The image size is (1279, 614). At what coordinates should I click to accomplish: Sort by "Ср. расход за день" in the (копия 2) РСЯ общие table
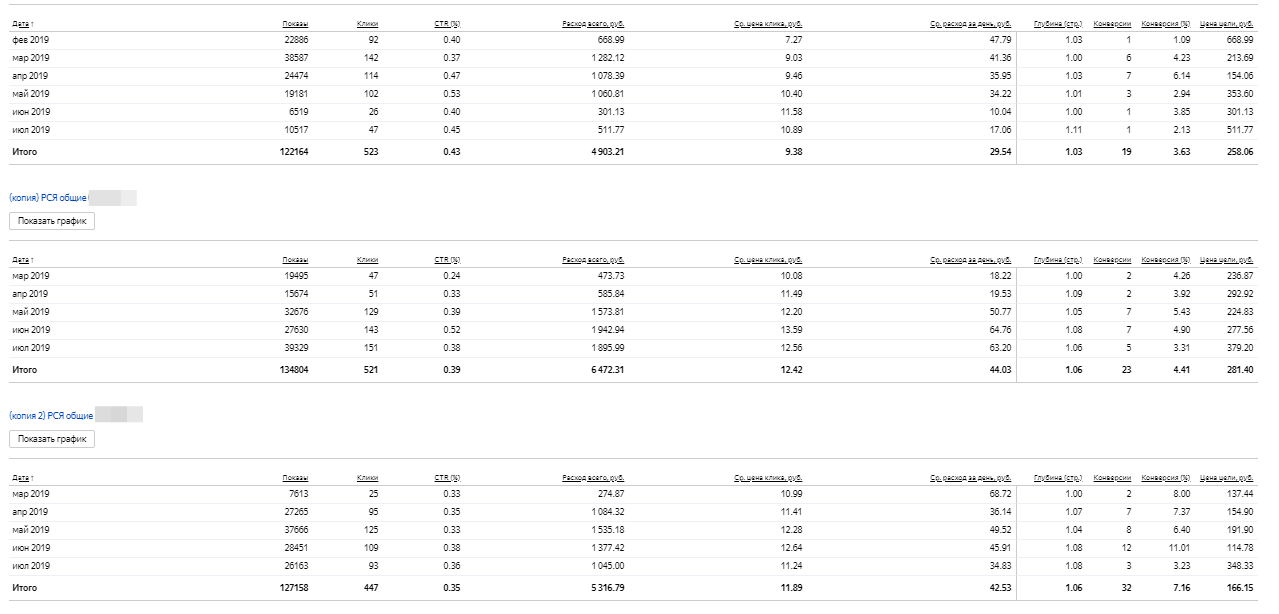(971, 478)
